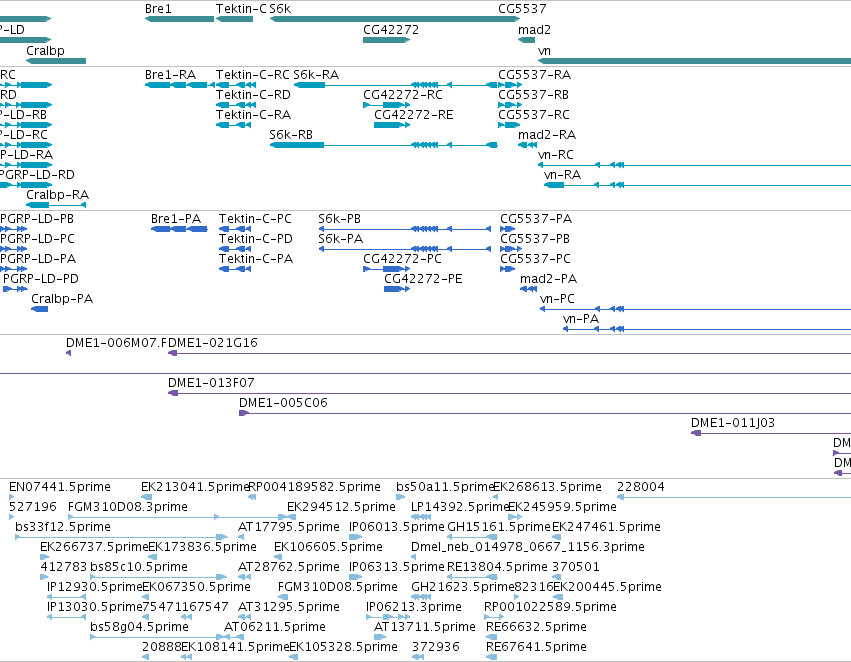Select the CG5537-RB transcript label
This screenshot has width=851, height=662.
[x=534, y=95]
